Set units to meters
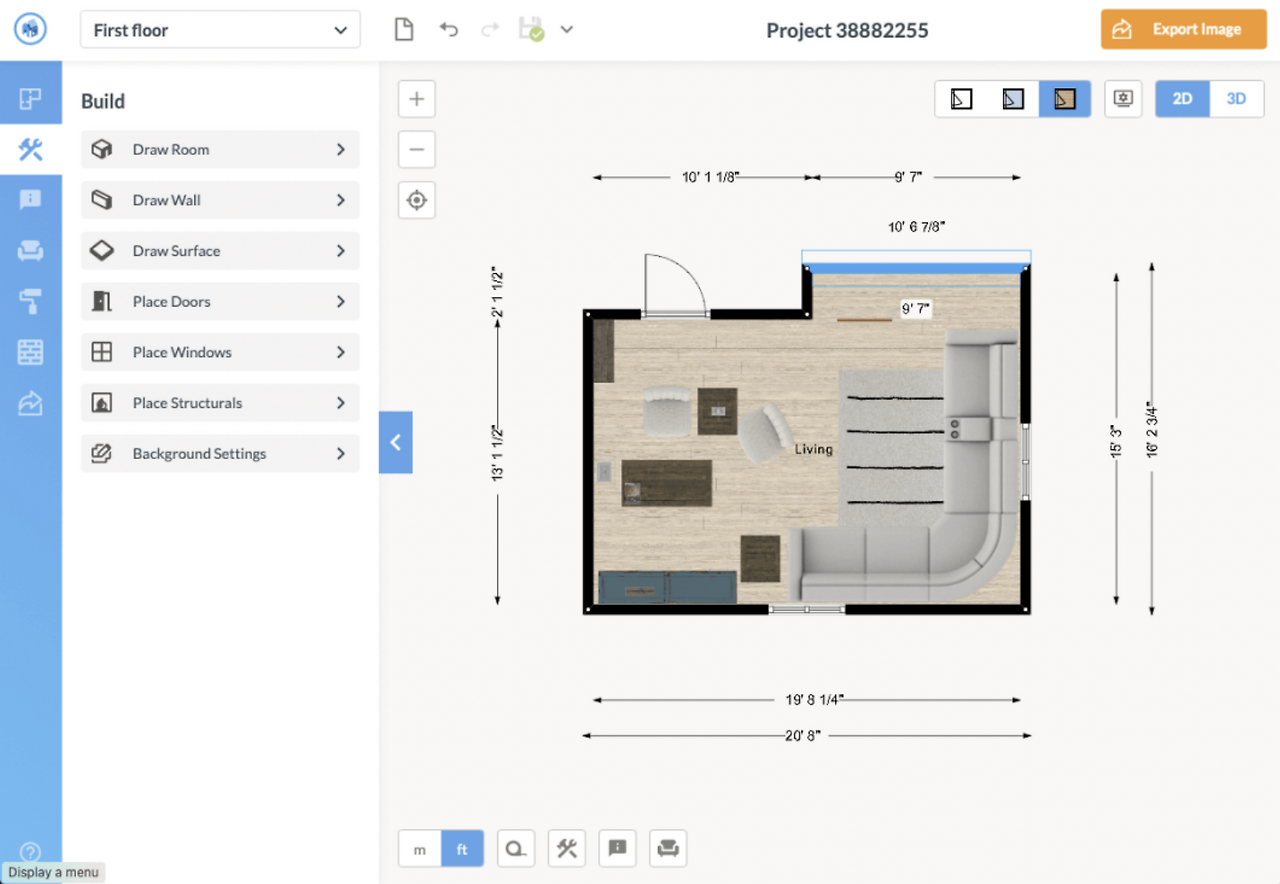The image size is (1280, 884). coord(420,849)
